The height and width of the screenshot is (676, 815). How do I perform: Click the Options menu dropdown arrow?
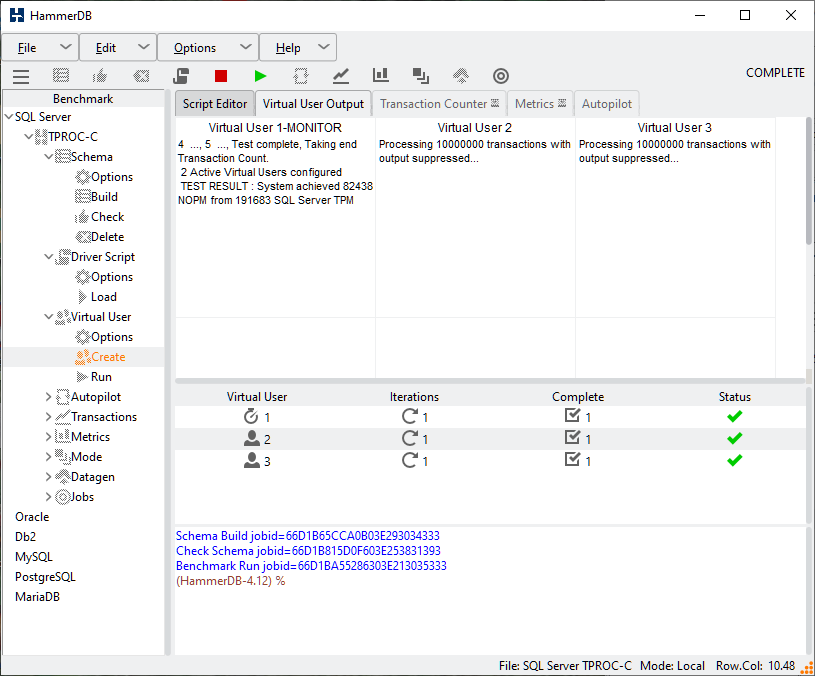pyautogui.click(x=245, y=47)
